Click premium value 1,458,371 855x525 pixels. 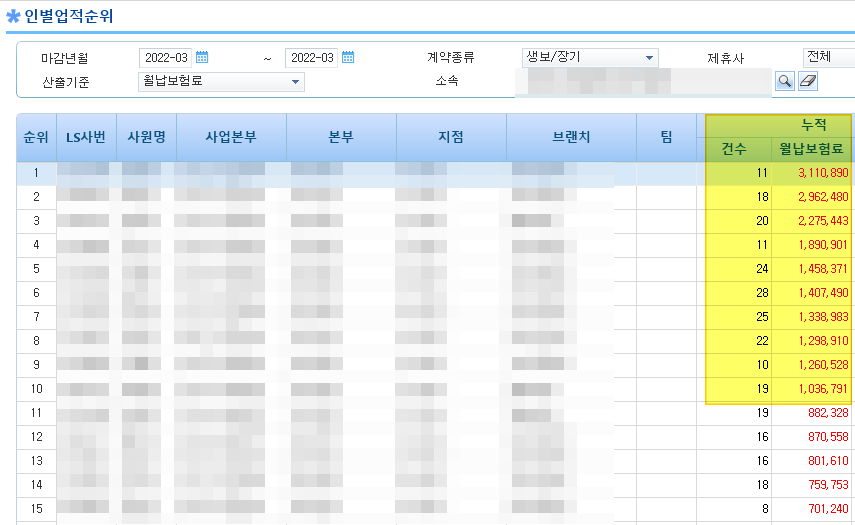click(823, 269)
